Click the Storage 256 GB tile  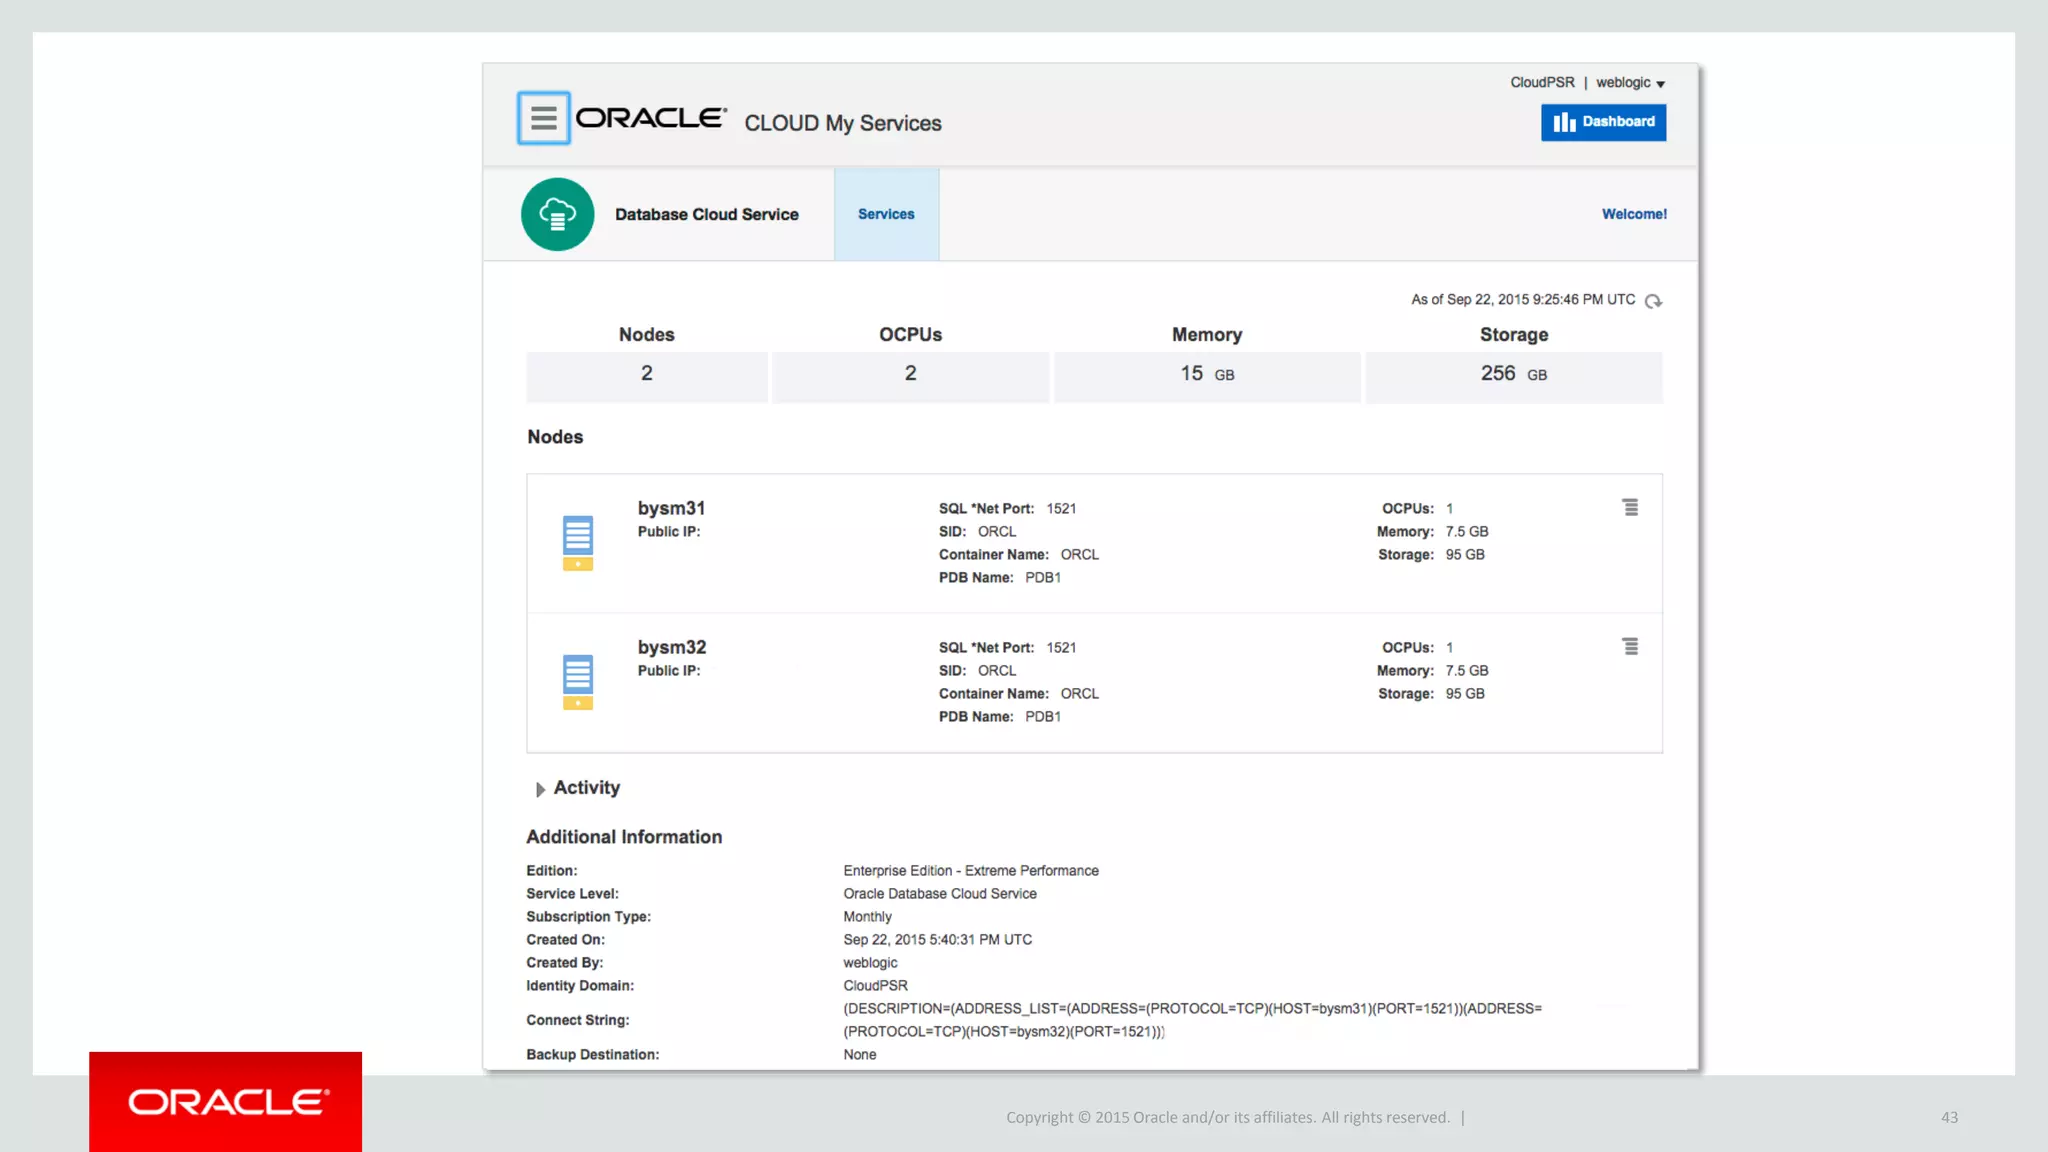1514,376
